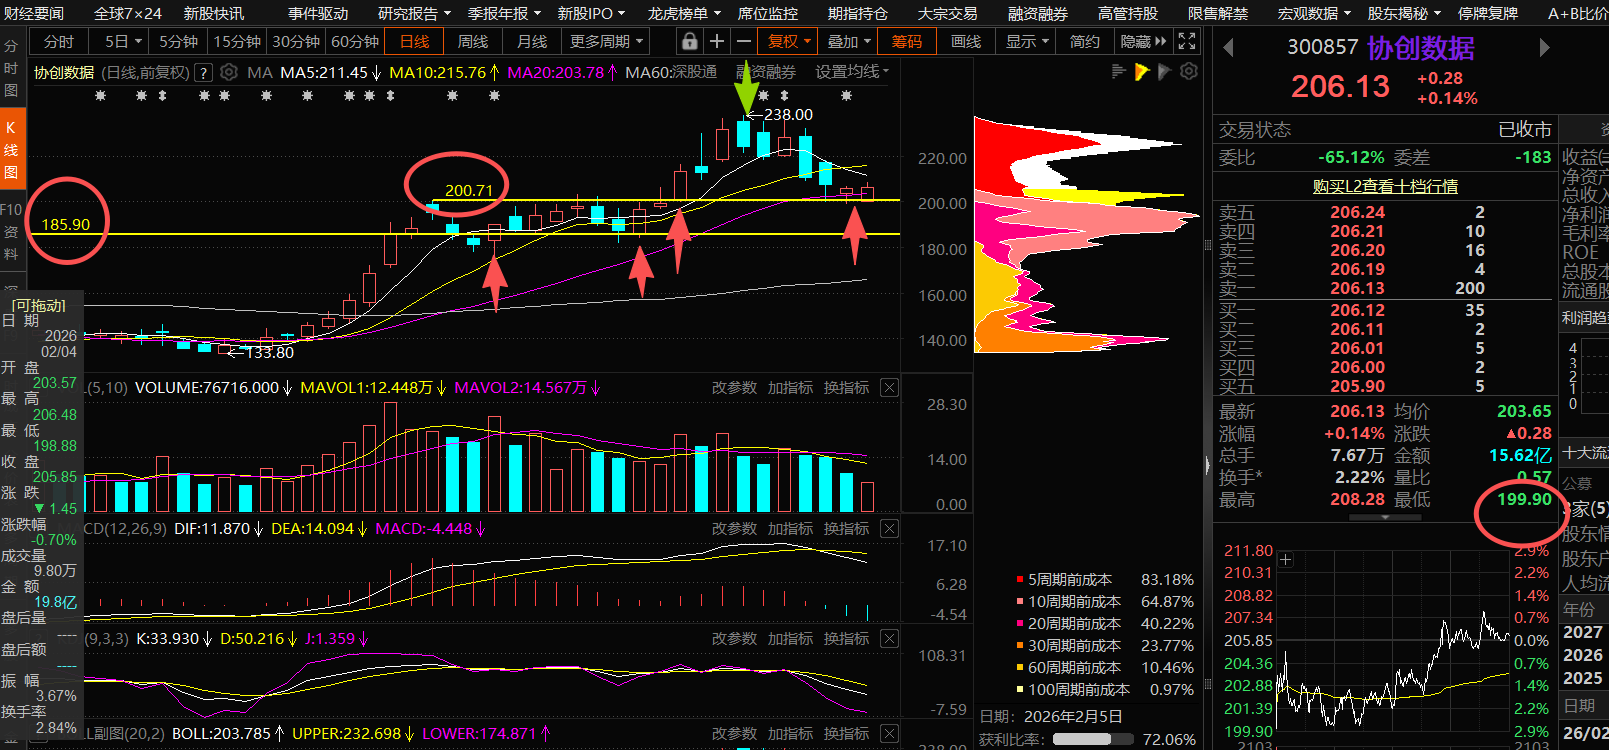Screen dimensions: 1609x750
Task: Toggle the 简约 simple mode
Action: coord(1084,41)
